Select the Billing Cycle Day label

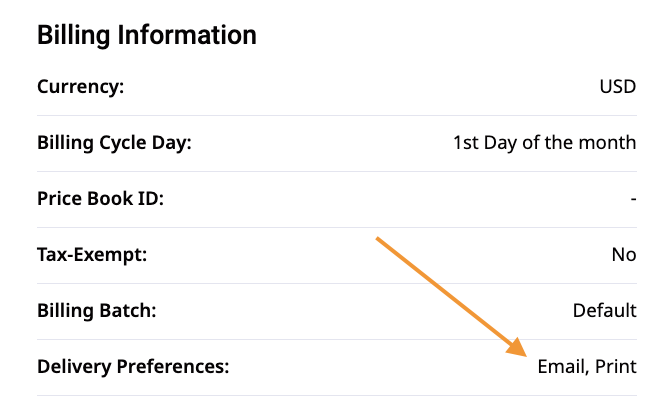click(x=114, y=143)
